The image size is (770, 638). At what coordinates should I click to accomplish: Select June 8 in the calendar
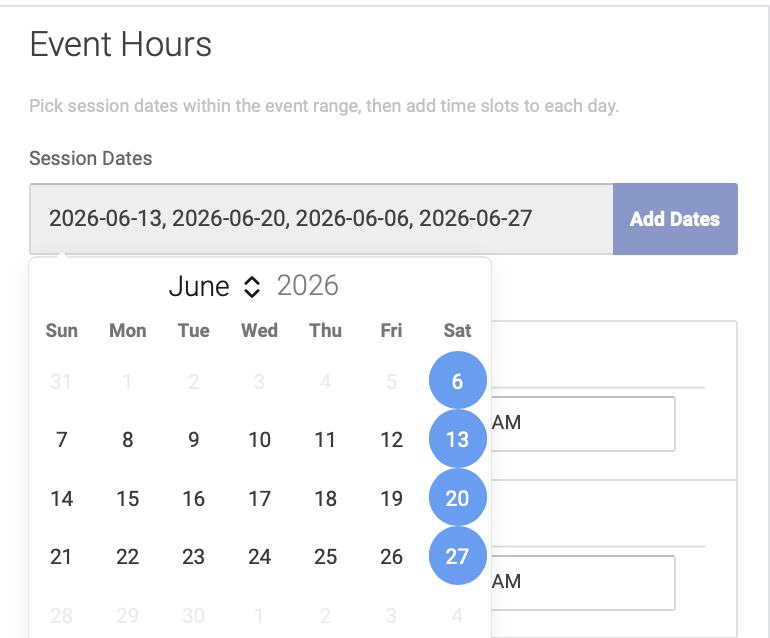[127, 439]
